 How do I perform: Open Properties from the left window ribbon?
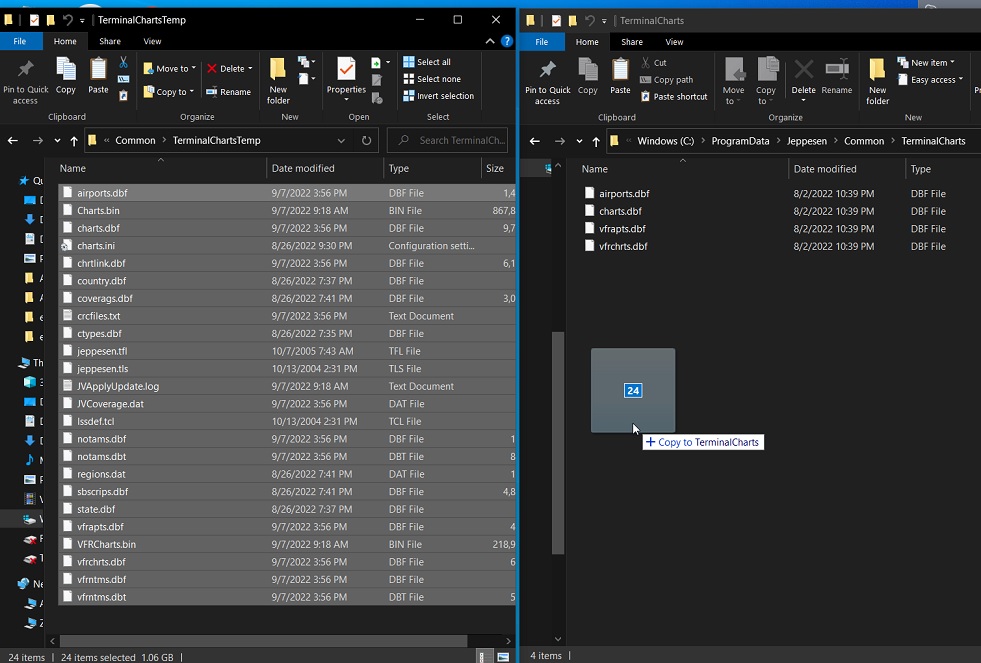tap(345, 80)
